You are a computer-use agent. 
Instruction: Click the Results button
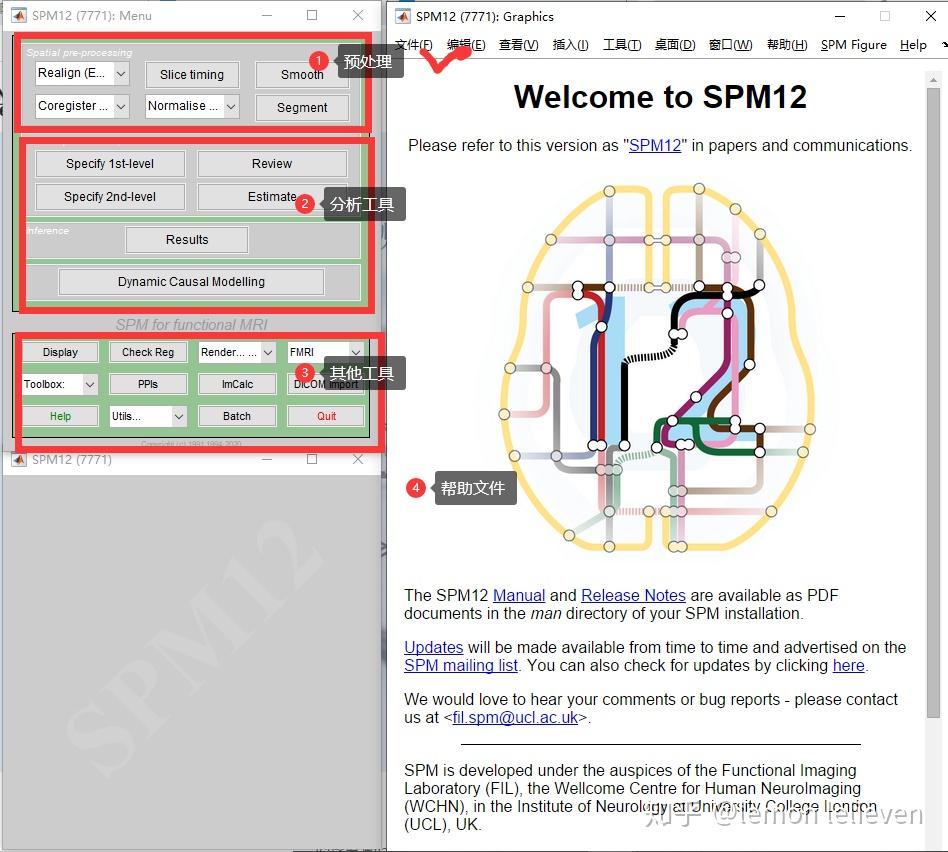click(187, 239)
